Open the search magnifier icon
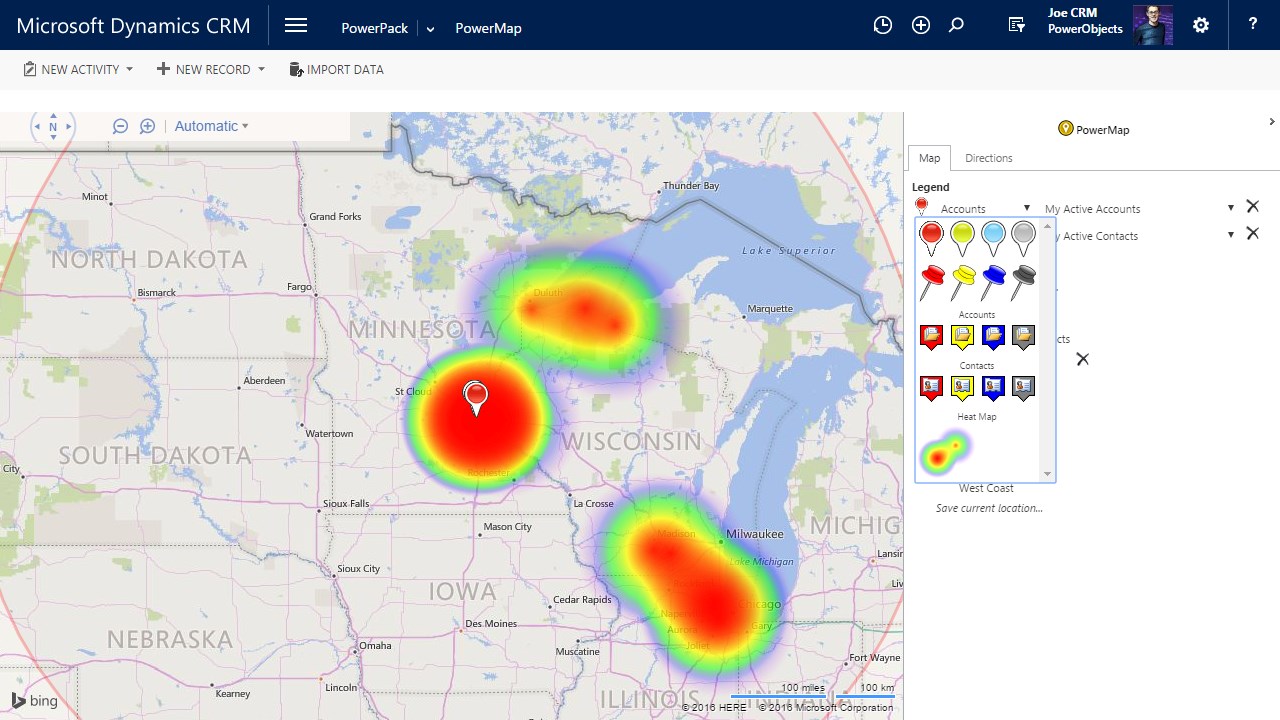 [956, 26]
